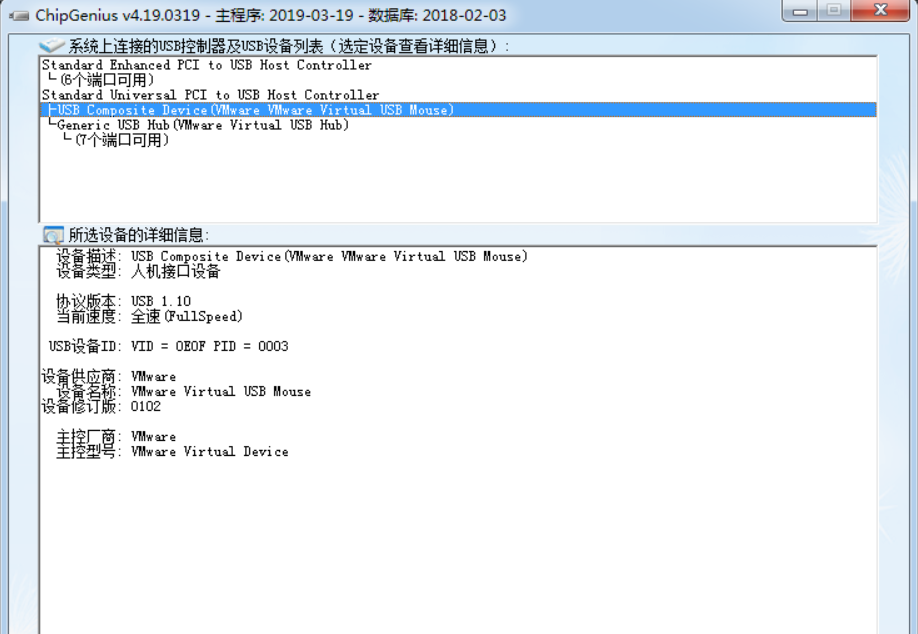Click the 主控厂商 VMware line
918x634 pixels.
tap(116, 437)
